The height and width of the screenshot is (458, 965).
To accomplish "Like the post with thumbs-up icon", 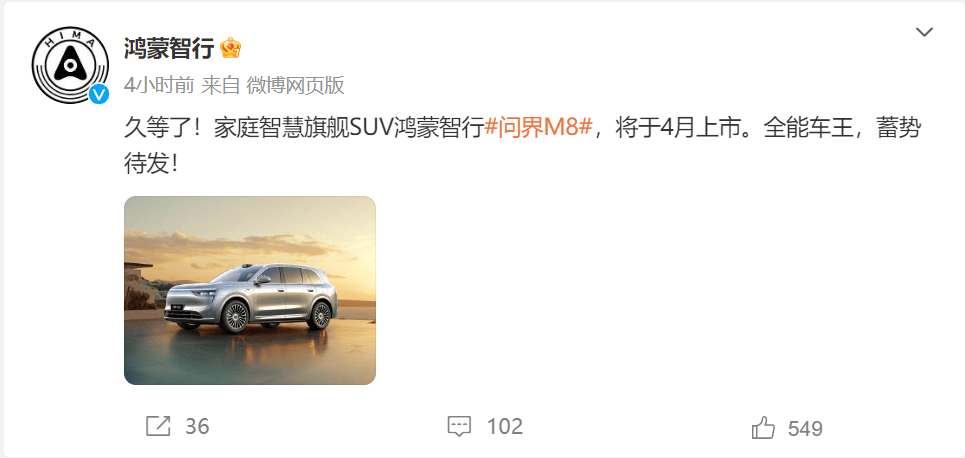I will click(x=763, y=428).
